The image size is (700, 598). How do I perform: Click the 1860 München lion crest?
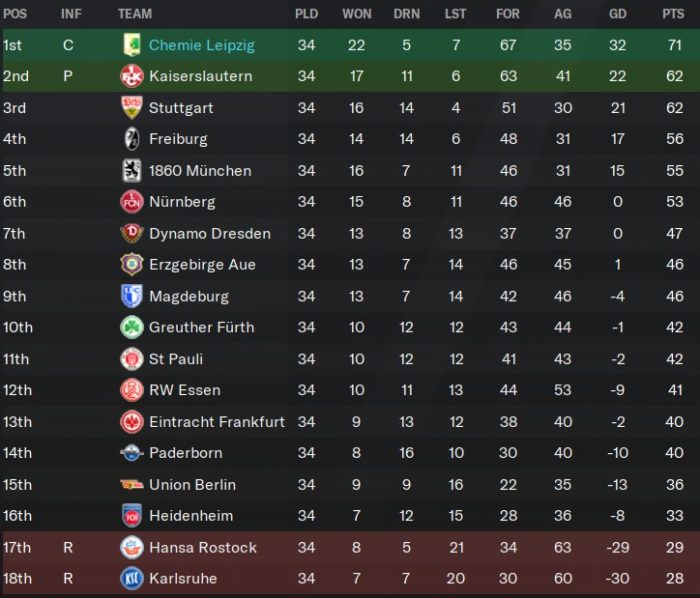(x=132, y=170)
